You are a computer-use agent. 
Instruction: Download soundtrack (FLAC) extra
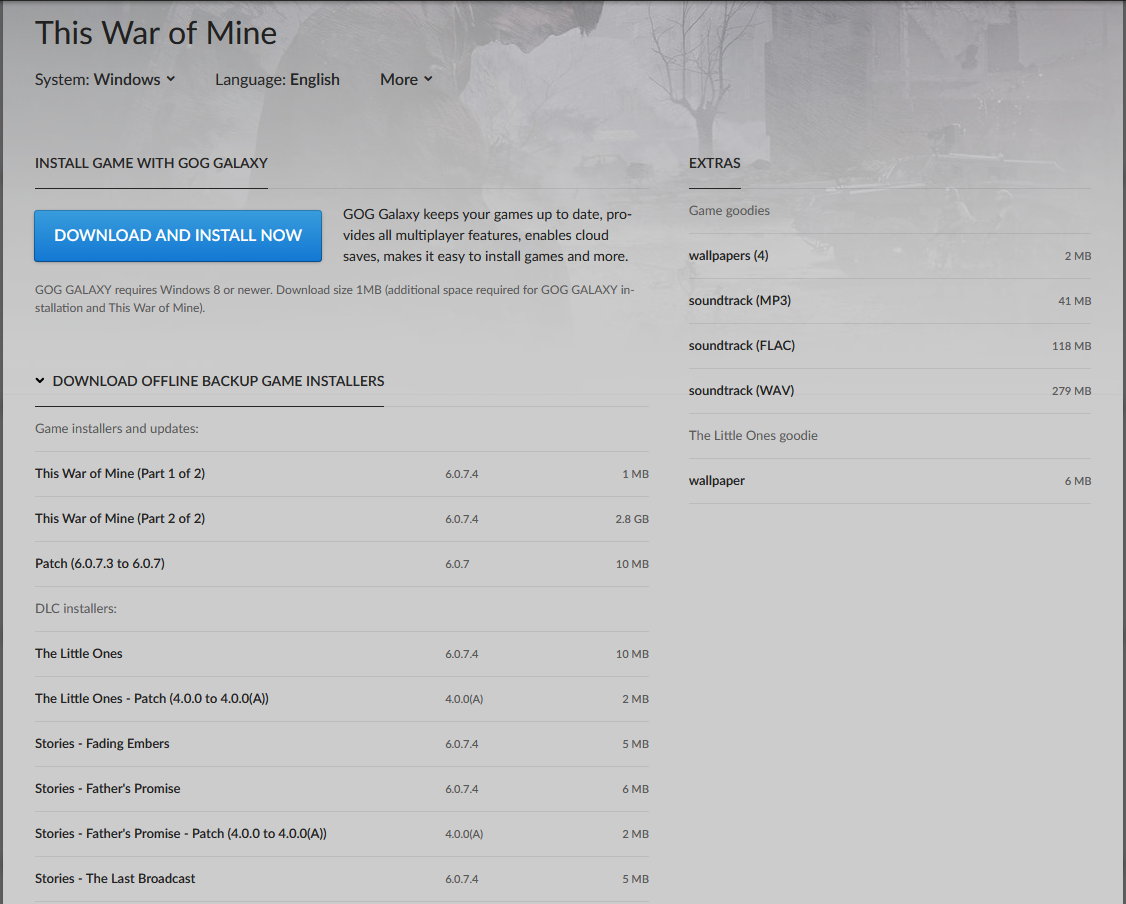tap(890, 346)
